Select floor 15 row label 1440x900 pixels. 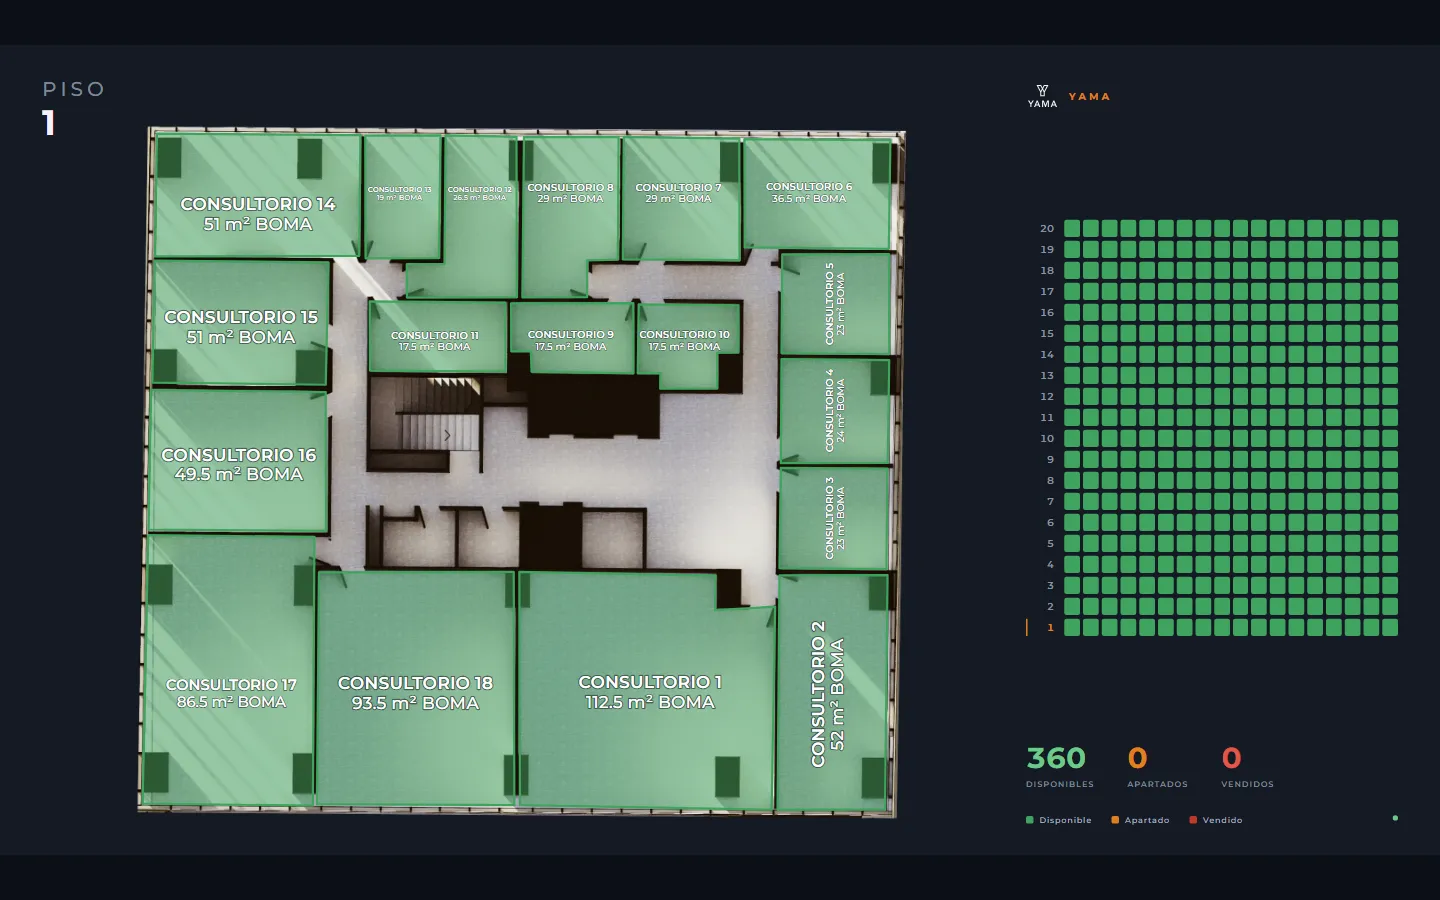point(1047,334)
